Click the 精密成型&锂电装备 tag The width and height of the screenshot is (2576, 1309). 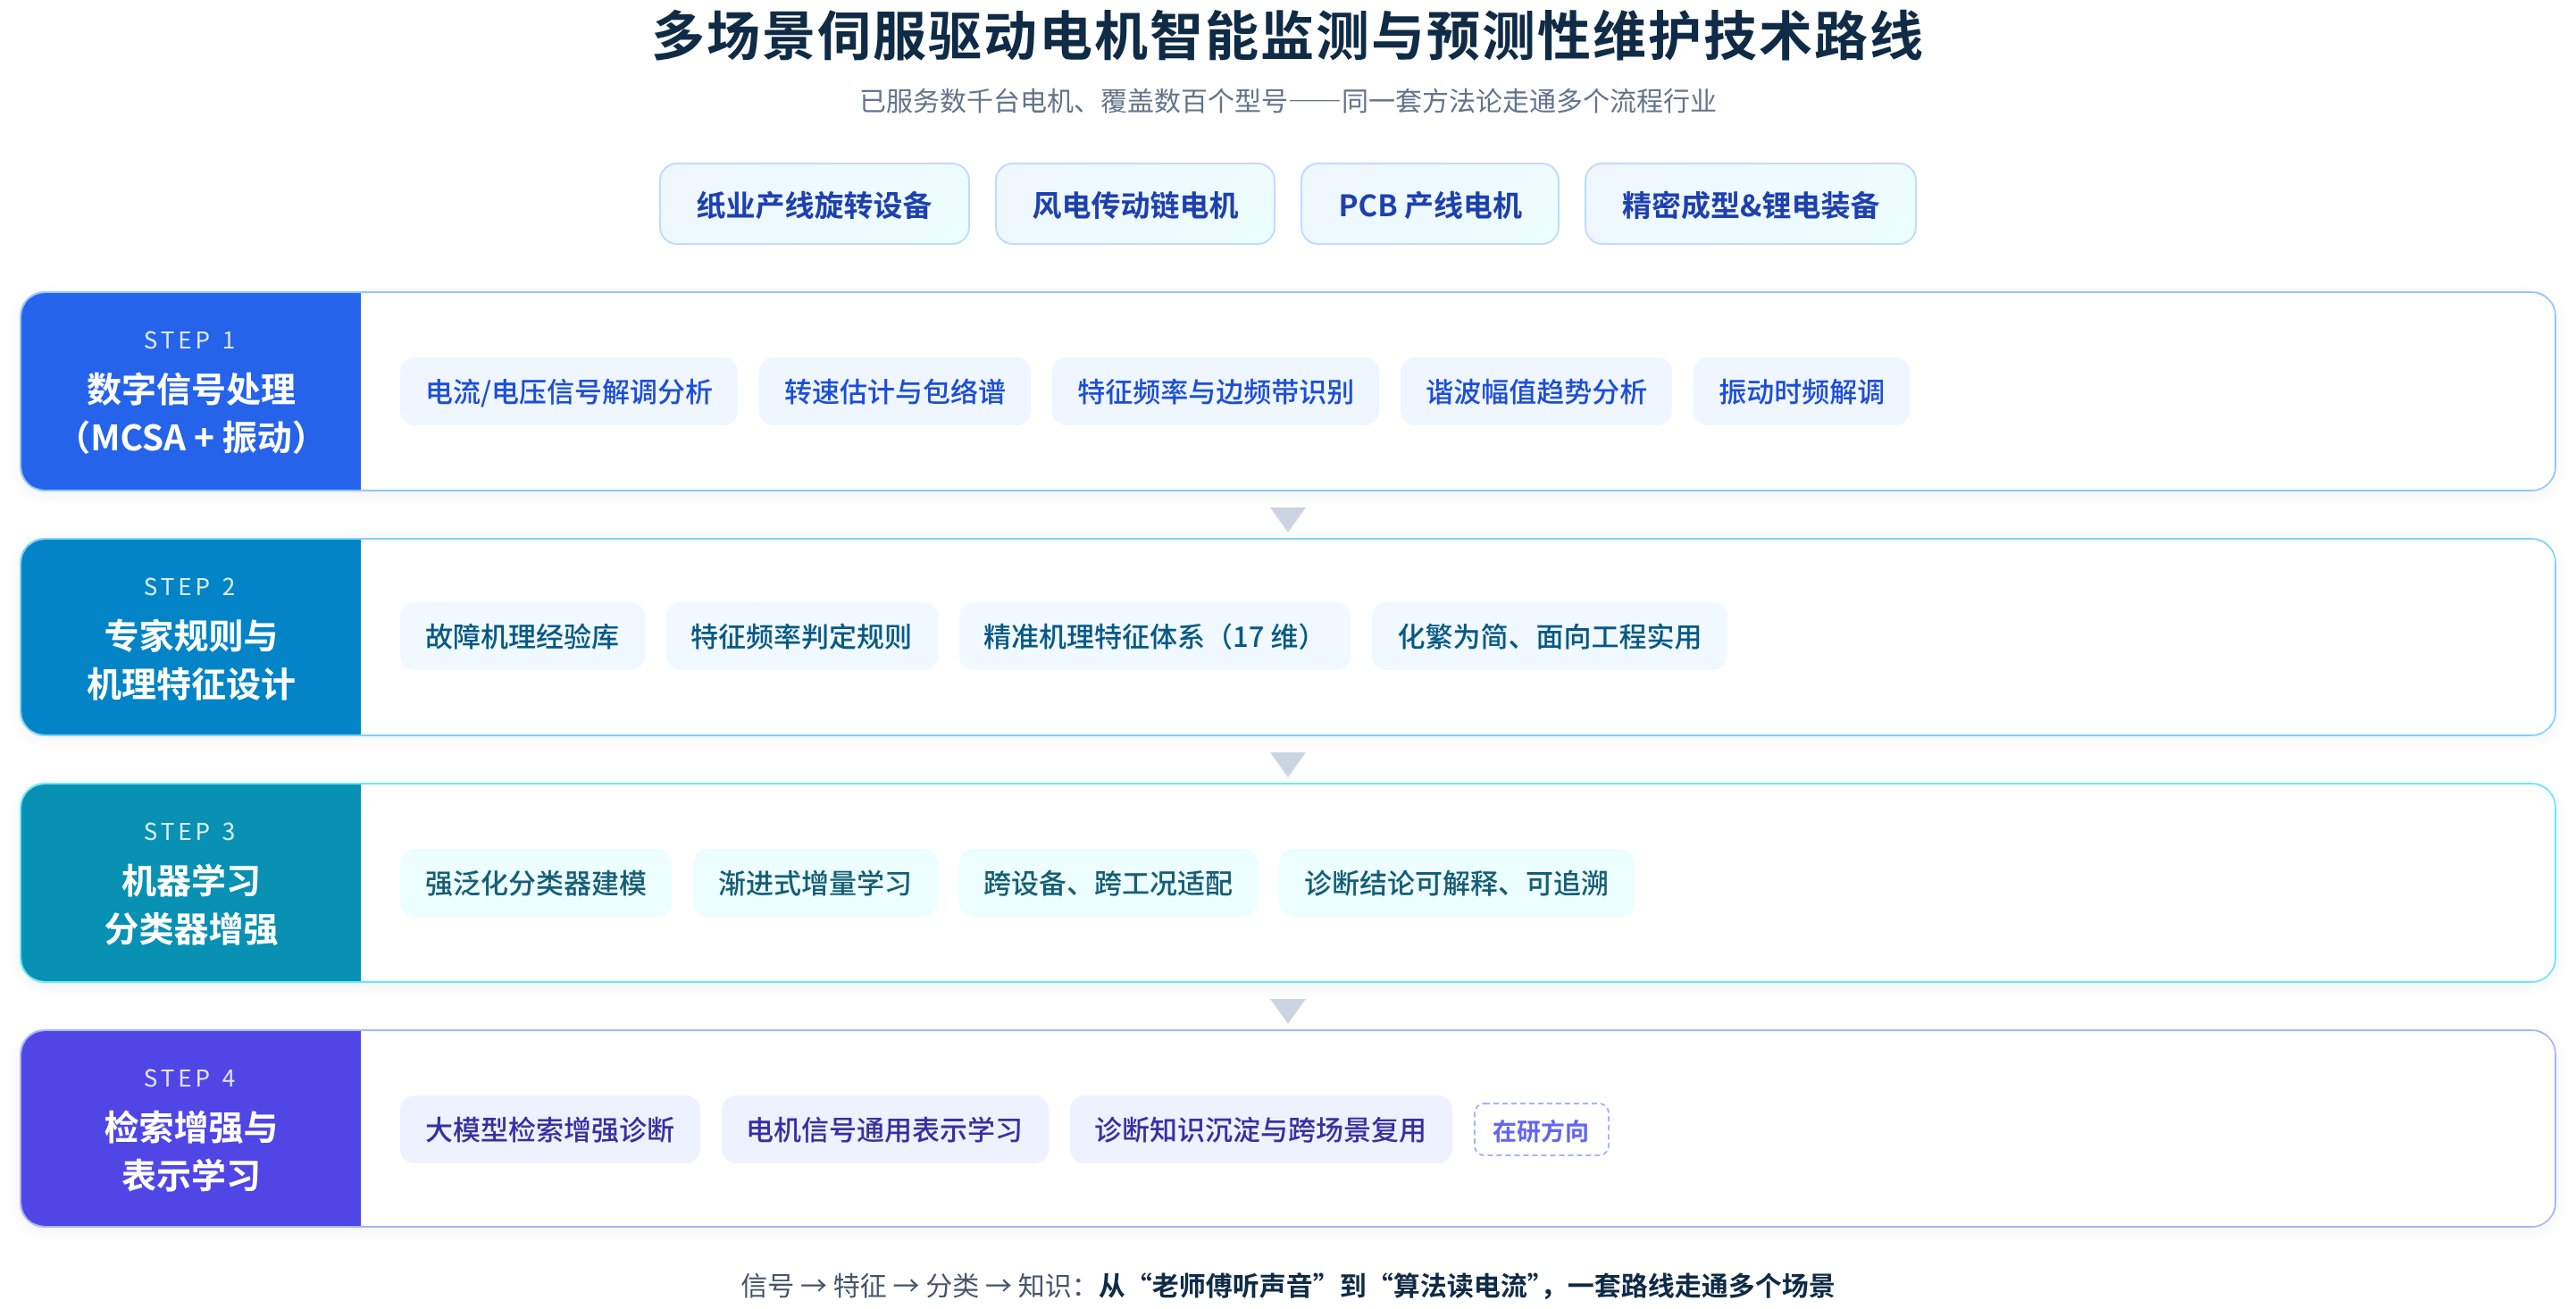[1749, 204]
